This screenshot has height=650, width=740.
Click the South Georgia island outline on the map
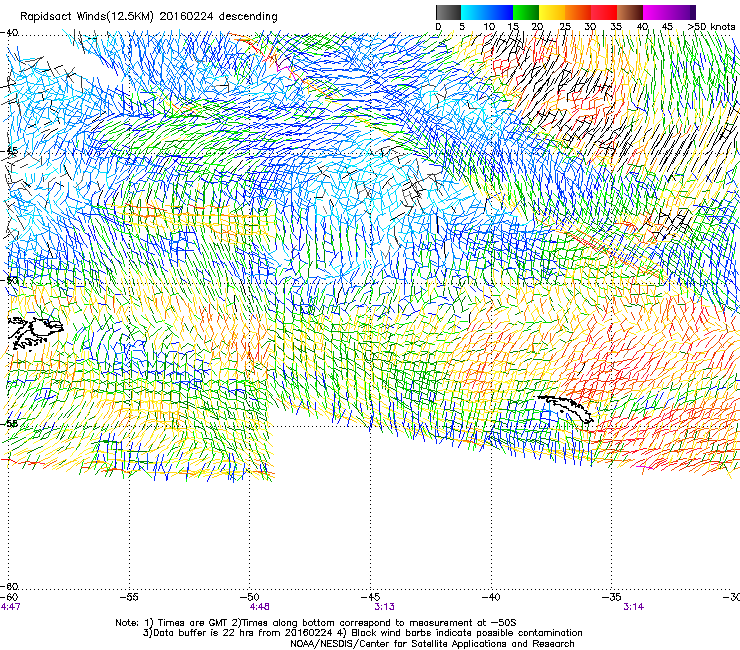click(565, 409)
